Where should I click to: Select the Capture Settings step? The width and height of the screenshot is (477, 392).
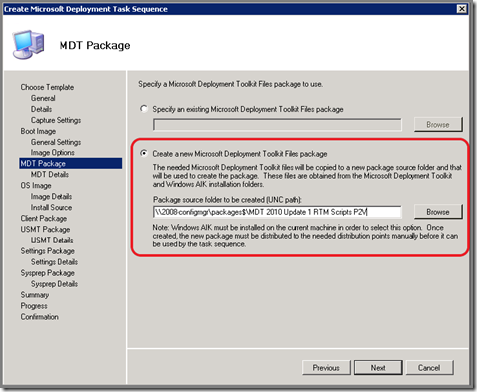pos(56,120)
